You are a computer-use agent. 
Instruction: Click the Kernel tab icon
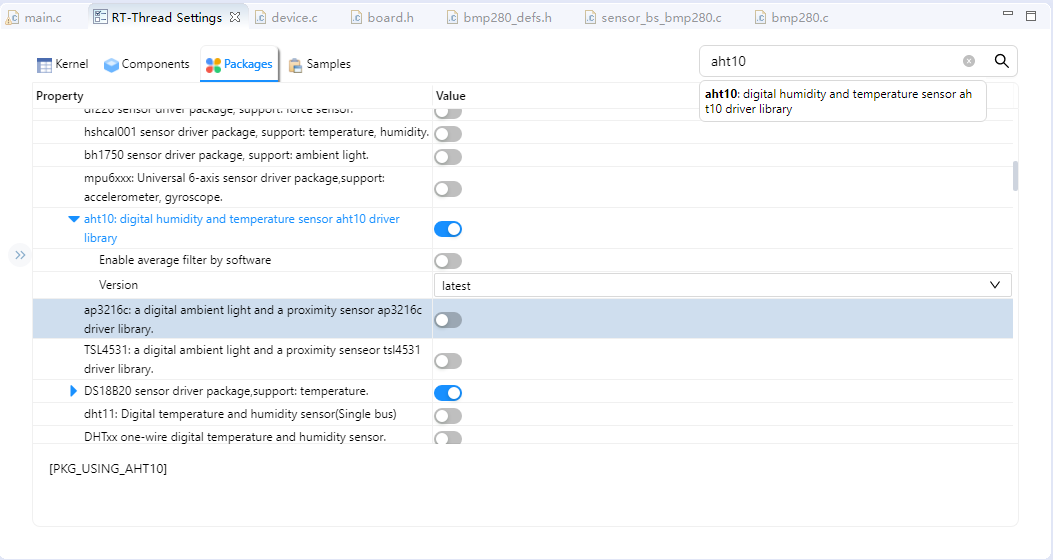[44, 64]
